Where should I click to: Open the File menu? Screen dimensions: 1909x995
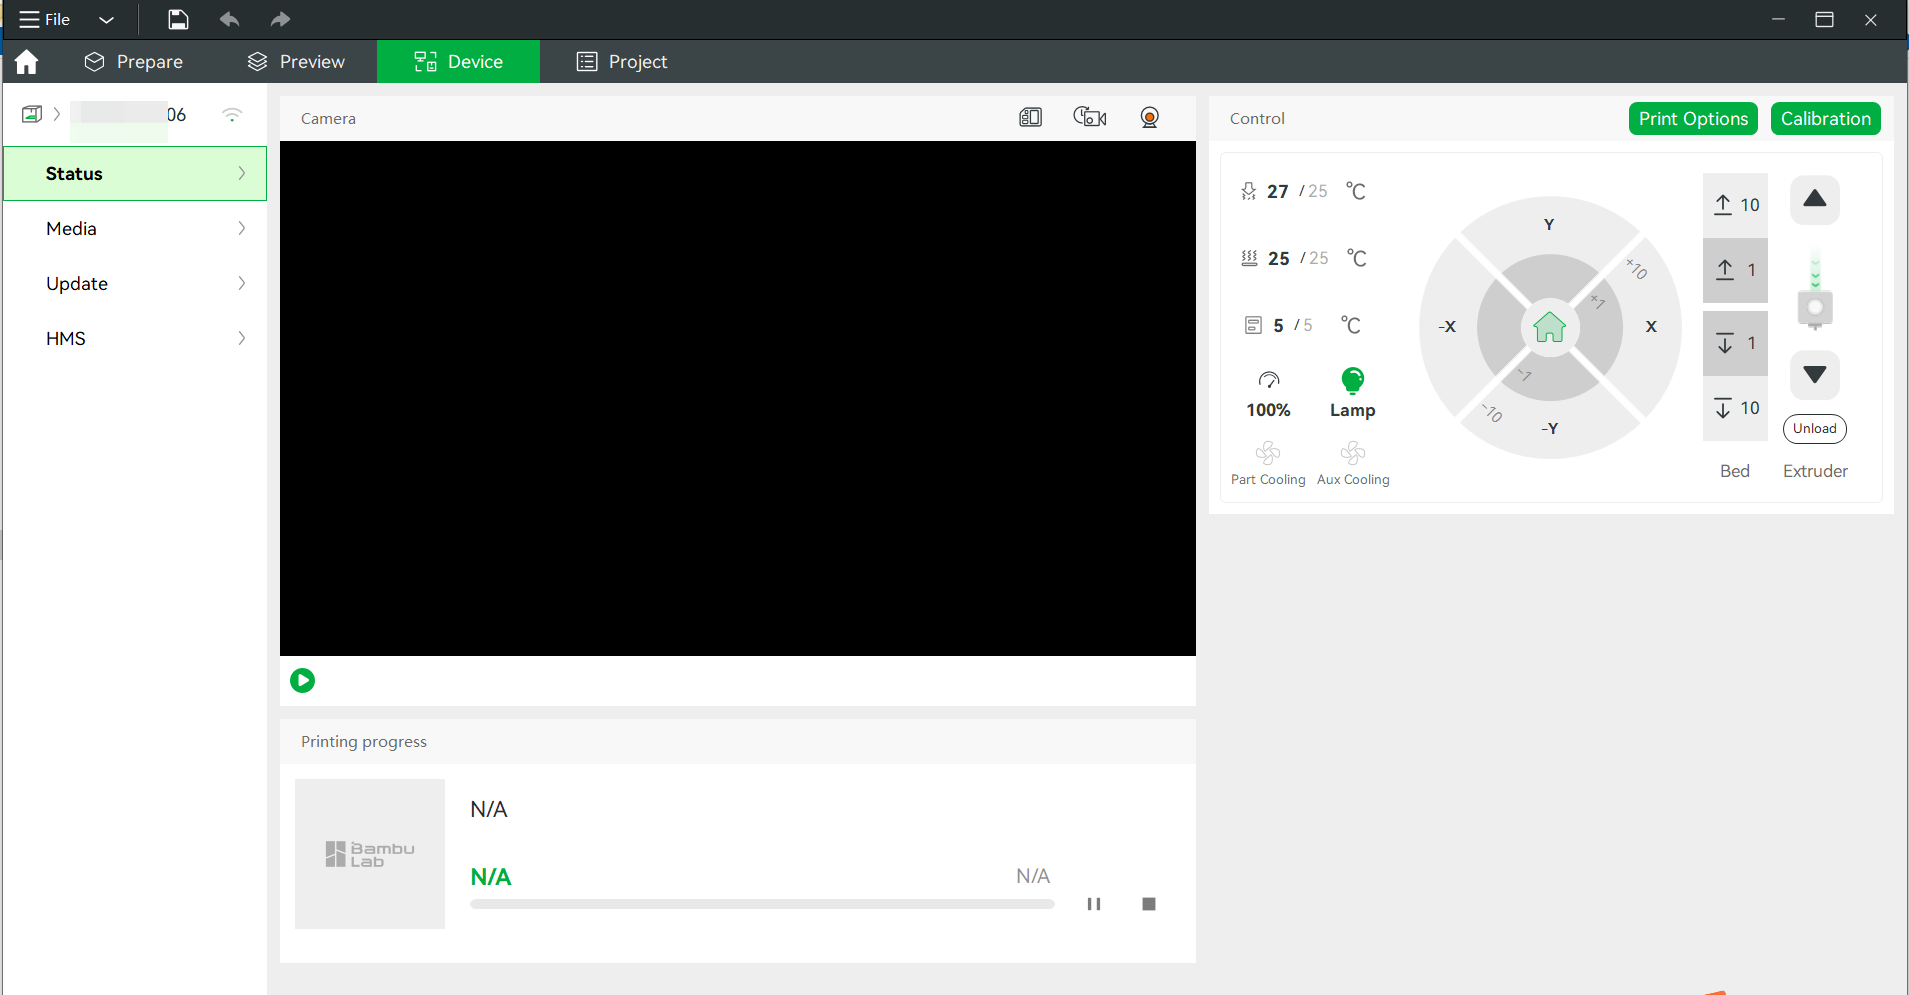coord(45,20)
